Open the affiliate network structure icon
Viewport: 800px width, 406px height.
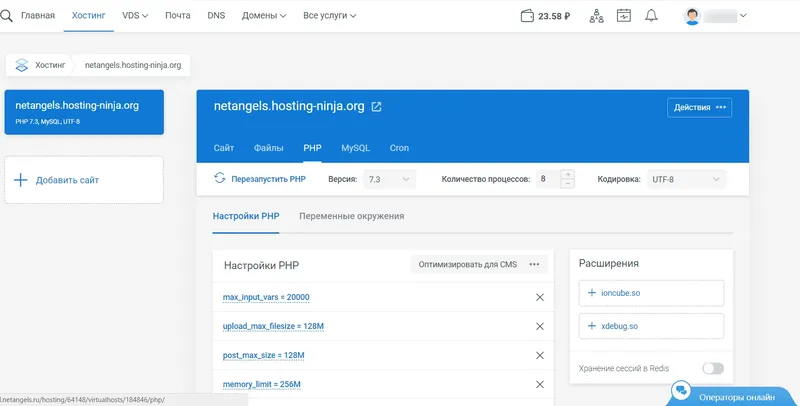[596, 16]
